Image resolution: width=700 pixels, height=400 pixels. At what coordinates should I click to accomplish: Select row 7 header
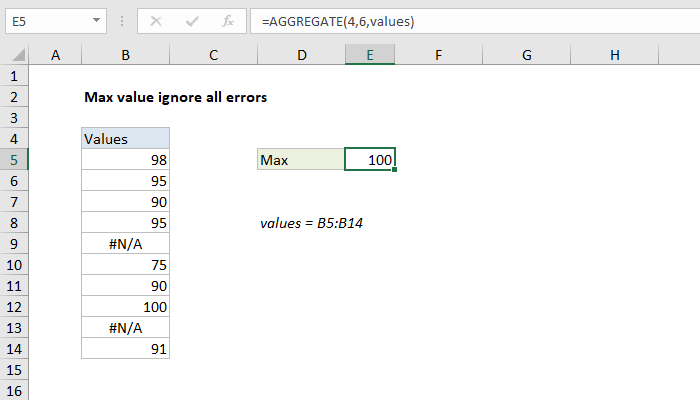[x=14, y=202]
